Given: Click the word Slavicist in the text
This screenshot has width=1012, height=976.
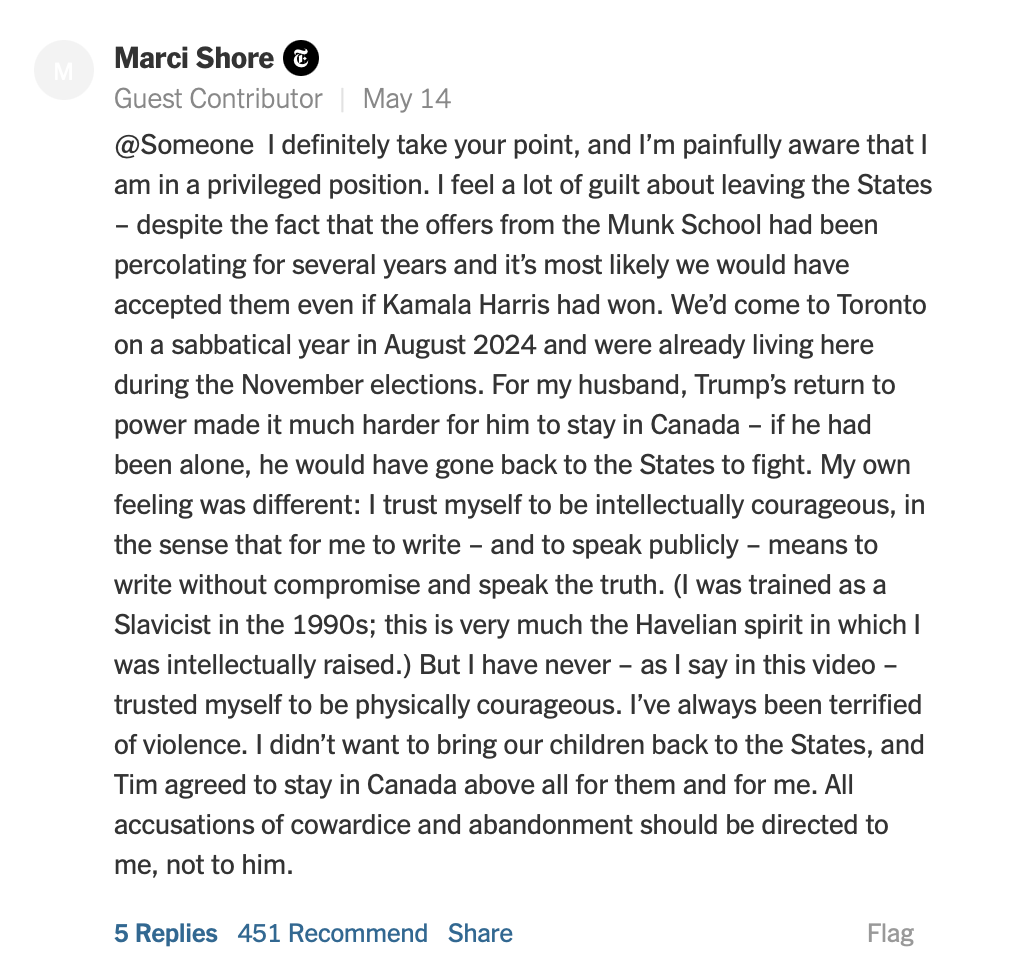Looking at the screenshot, I should tap(163, 625).
